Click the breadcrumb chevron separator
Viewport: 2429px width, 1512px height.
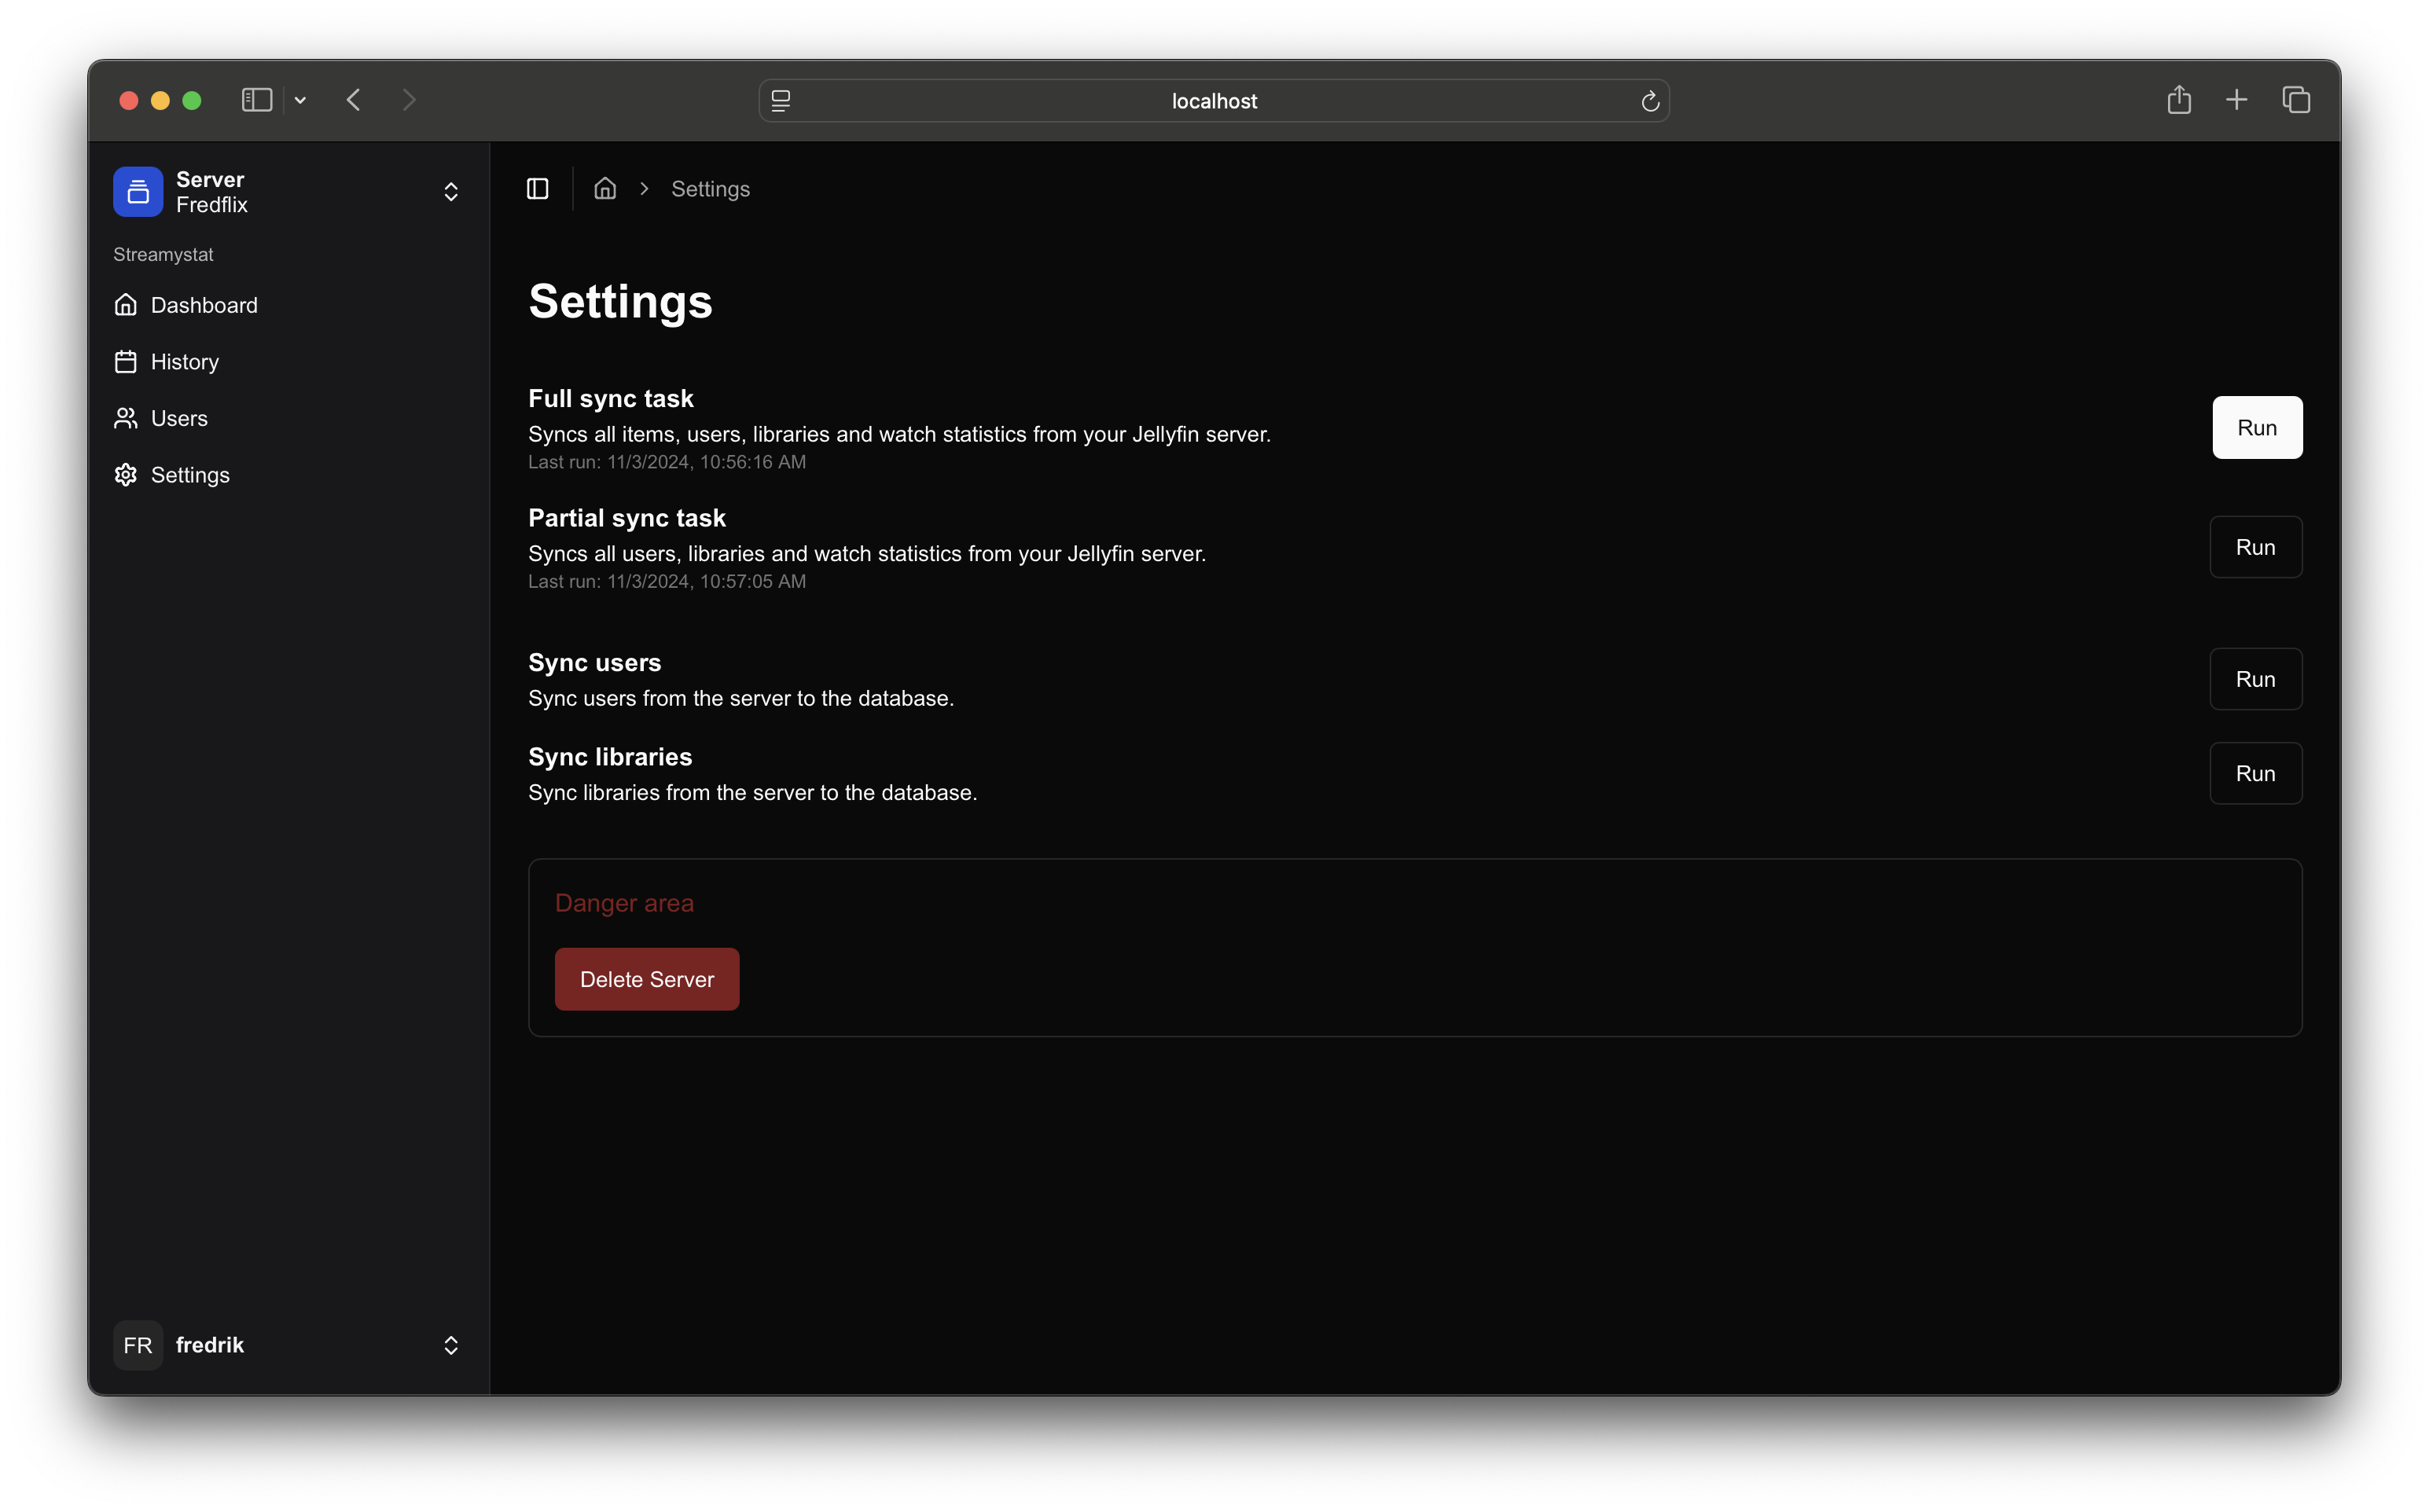[x=645, y=188]
